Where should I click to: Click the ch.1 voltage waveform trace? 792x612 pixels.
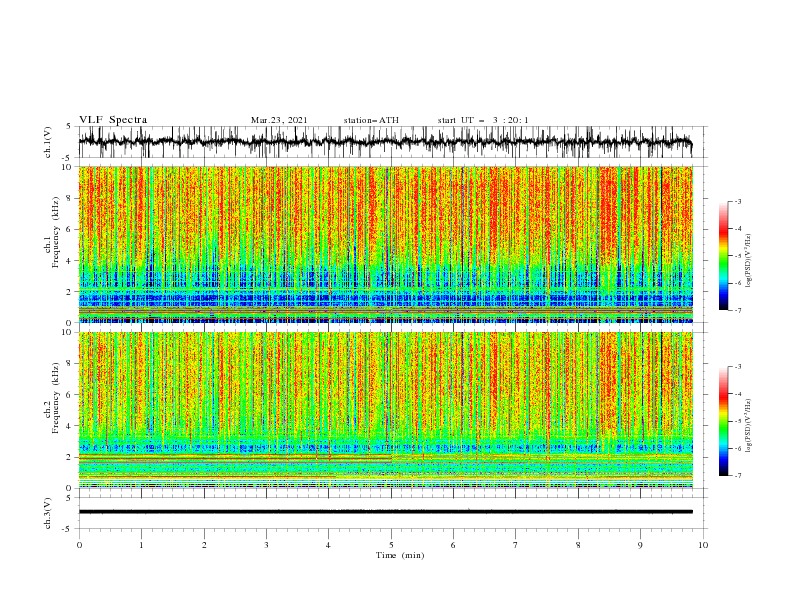click(385, 142)
